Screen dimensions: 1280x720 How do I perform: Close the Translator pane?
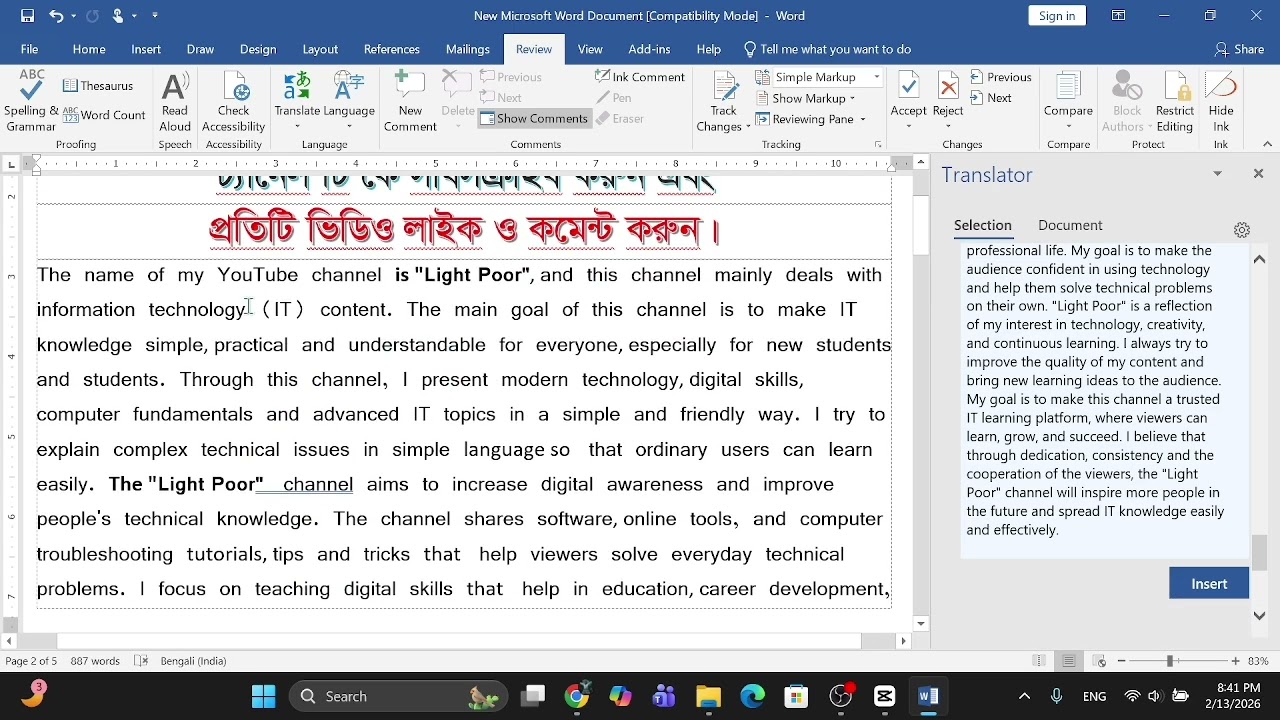tap(1258, 174)
